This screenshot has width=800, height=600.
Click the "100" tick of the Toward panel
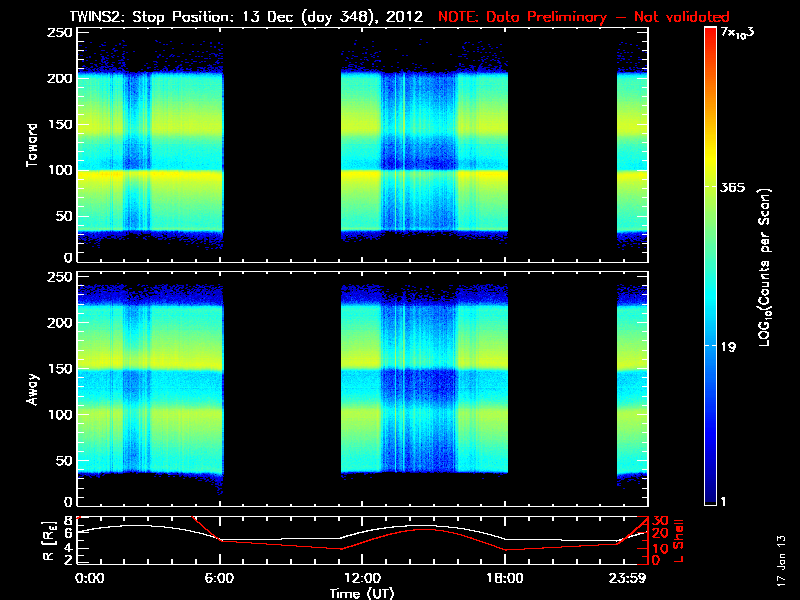point(60,170)
